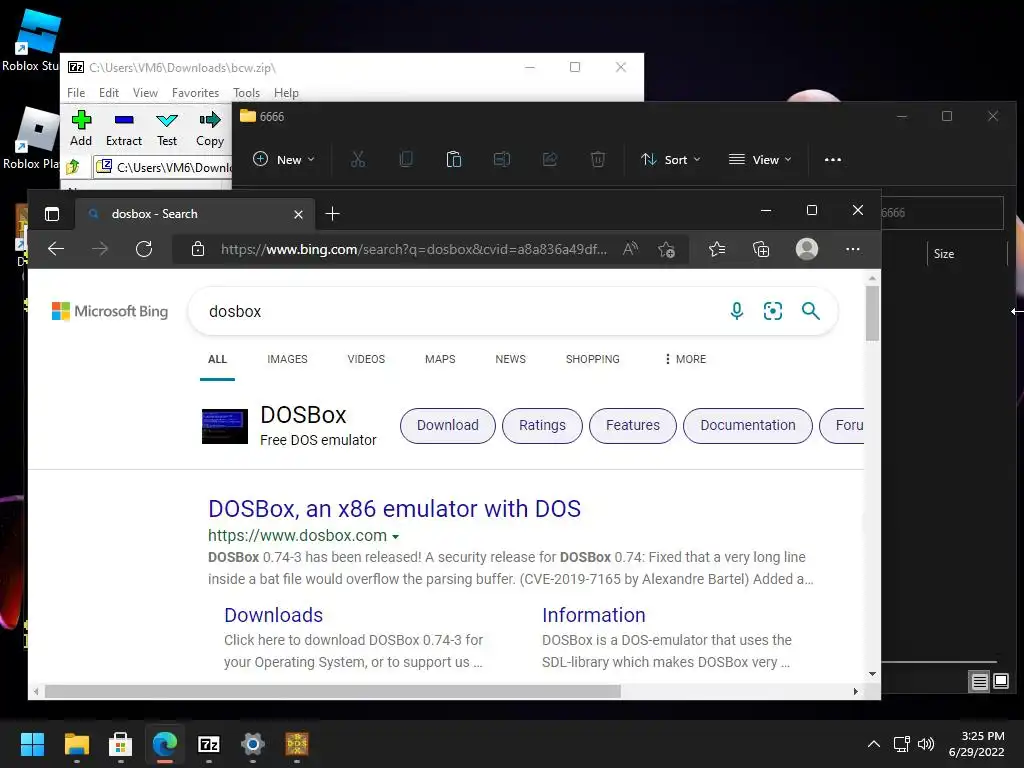Click DOSBox thumbnail image

click(x=225, y=426)
